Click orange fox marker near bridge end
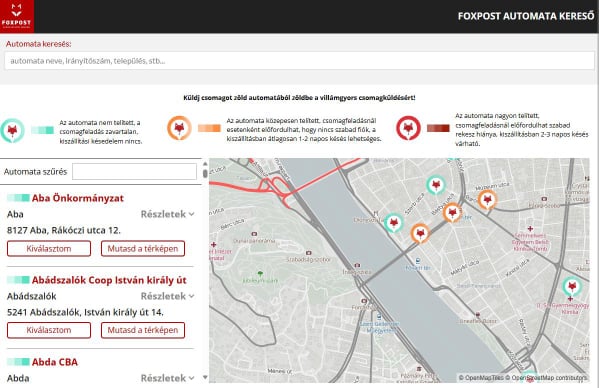This screenshot has height=388, width=599. pyautogui.click(x=420, y=233)
